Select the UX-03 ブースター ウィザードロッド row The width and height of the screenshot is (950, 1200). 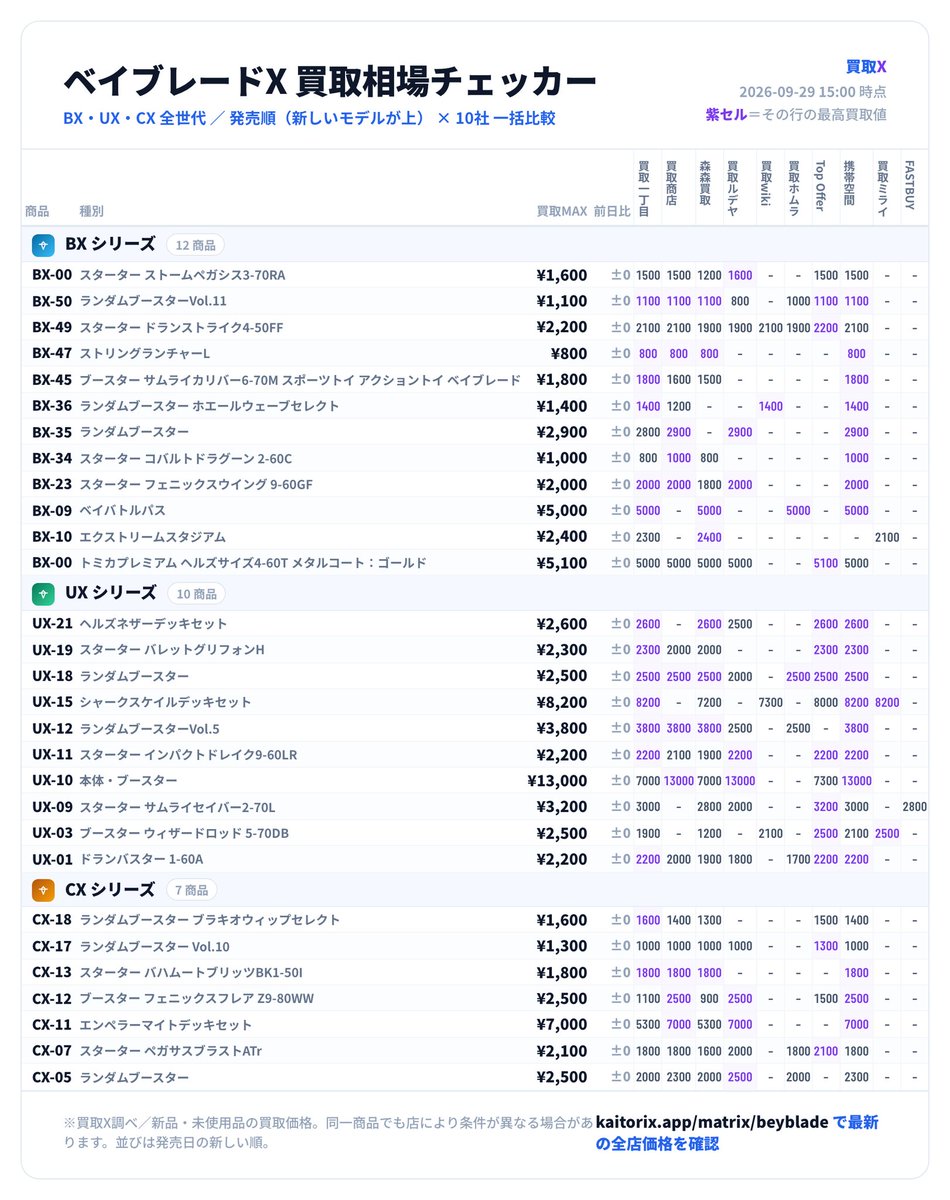click(475, 833)
